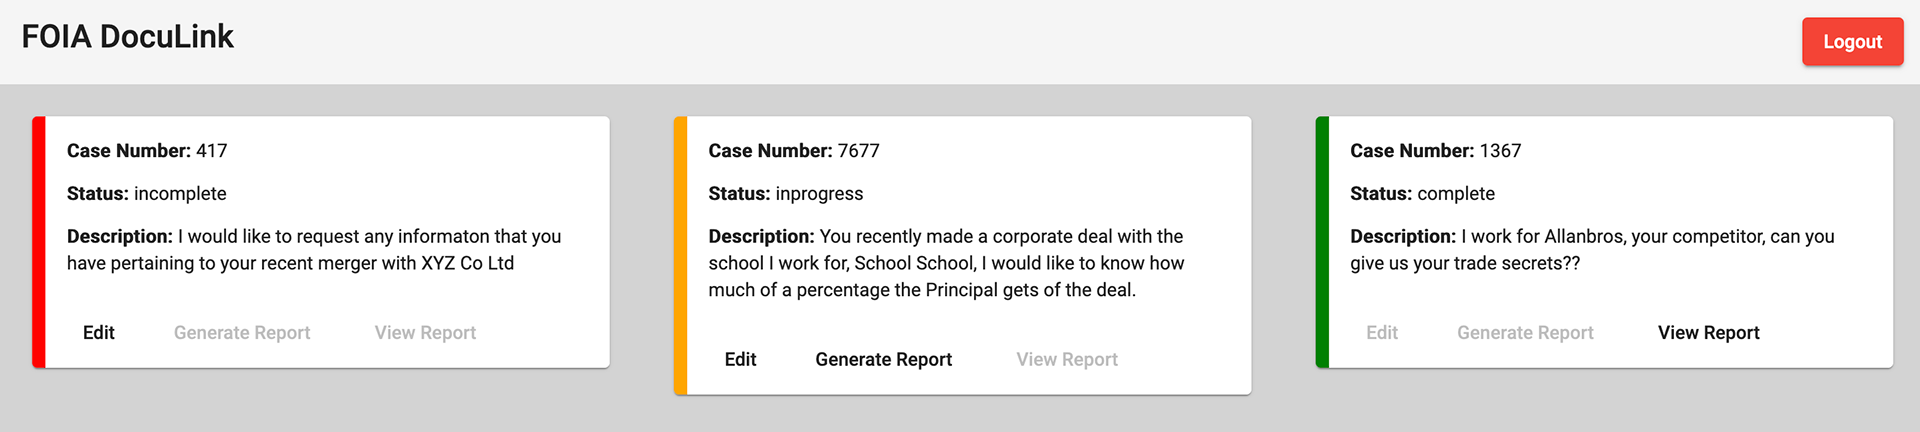The width and height of the screenshot is (1920, 432).
Task: Click the green status bar of case 1367
Action: (x=1322, y=242)
